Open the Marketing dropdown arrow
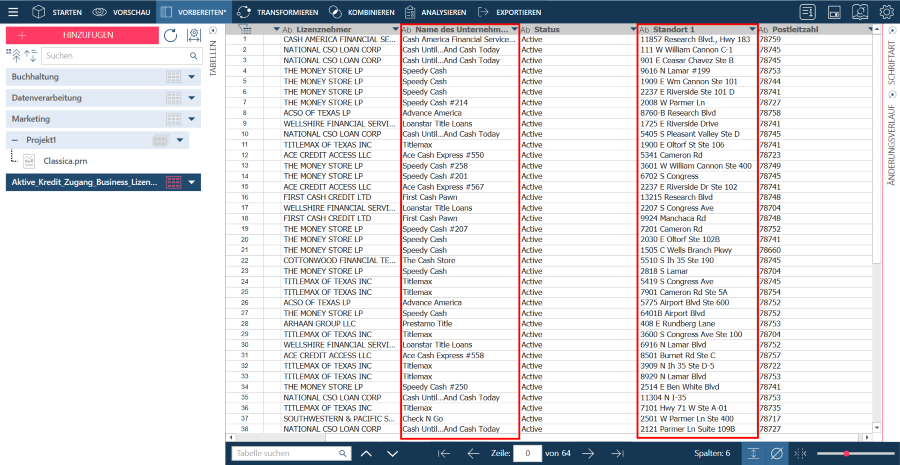 pos(192,119)
